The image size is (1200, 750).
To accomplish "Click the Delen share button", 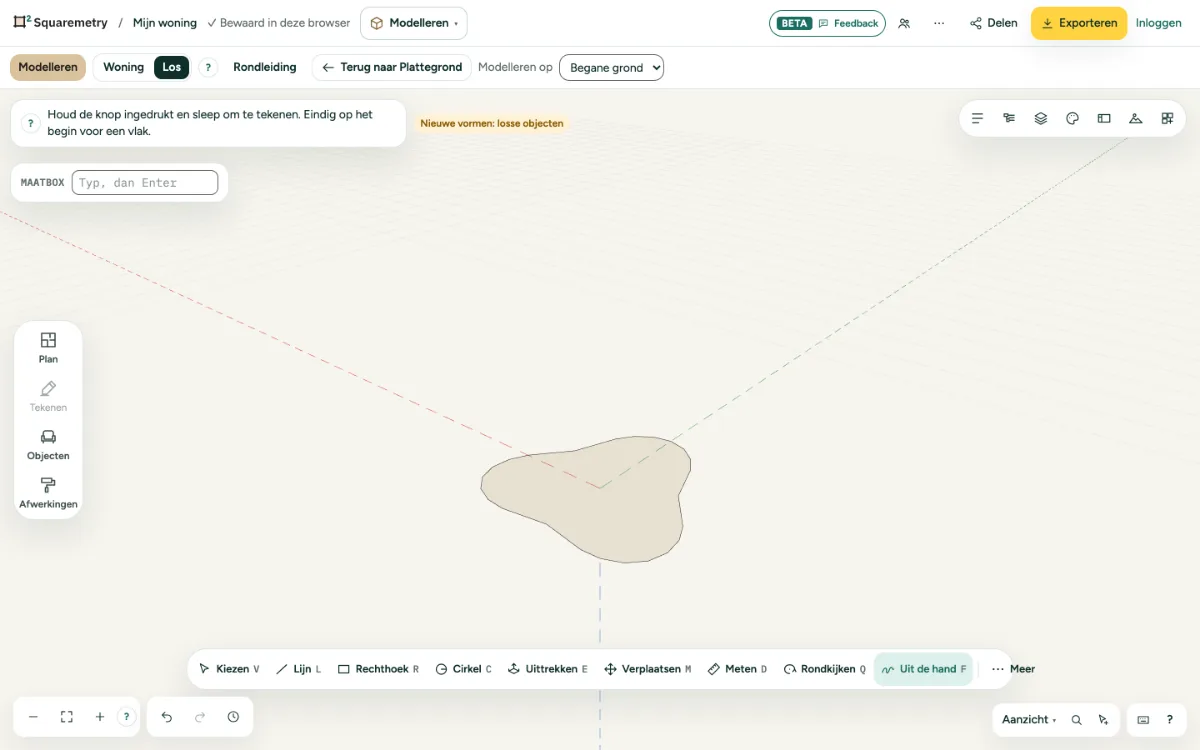I will 994,23.
